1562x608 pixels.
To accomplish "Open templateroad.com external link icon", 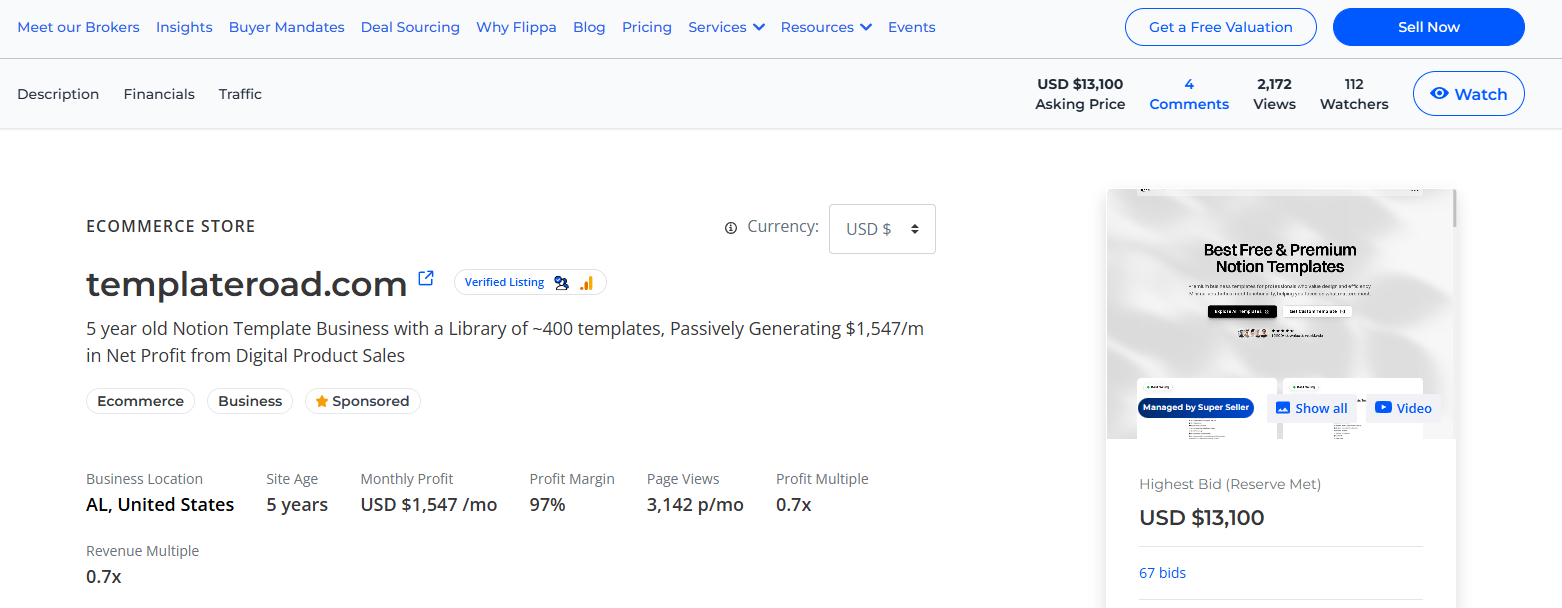I will [x=426, y=279].
